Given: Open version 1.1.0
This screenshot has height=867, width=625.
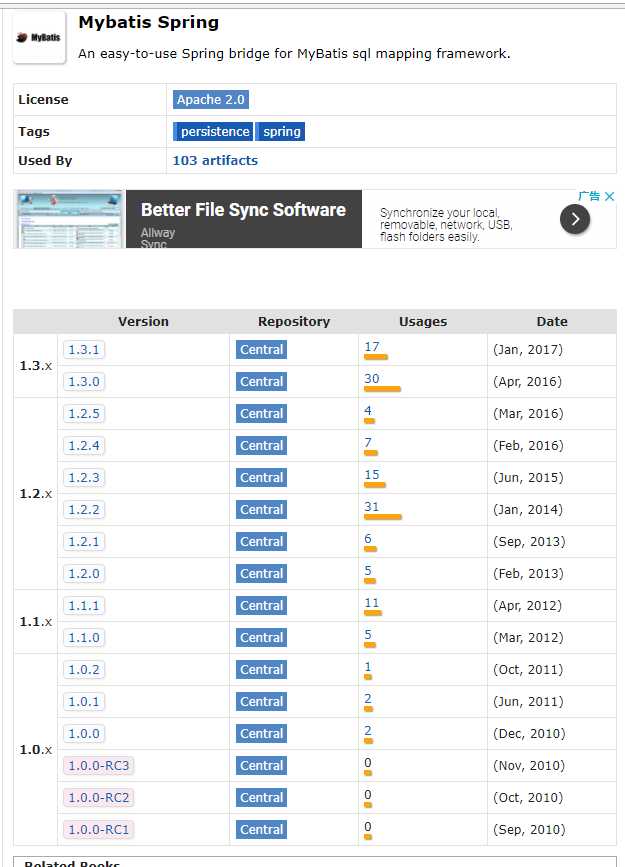Looking at the screenshot, I should 84,638.
